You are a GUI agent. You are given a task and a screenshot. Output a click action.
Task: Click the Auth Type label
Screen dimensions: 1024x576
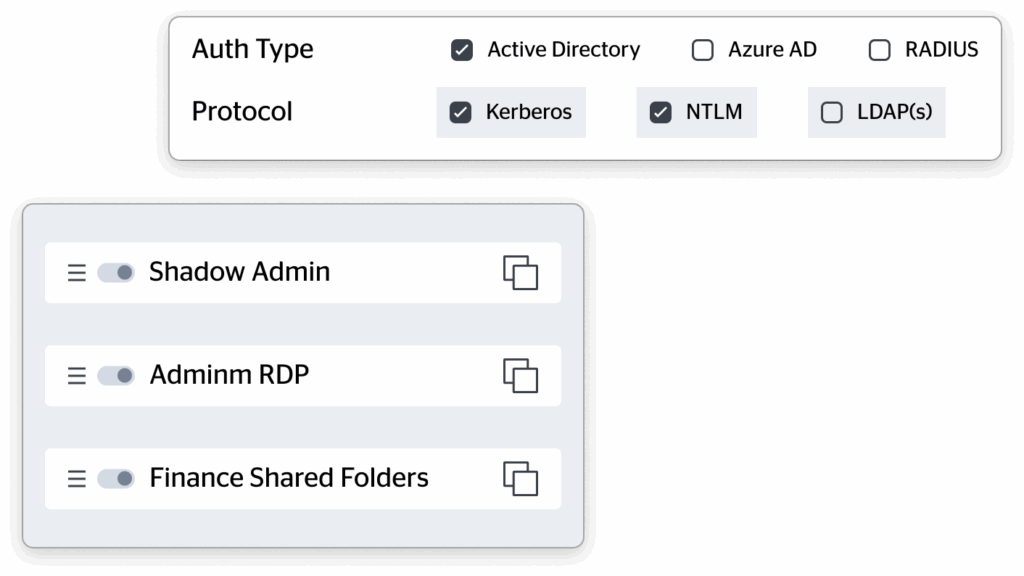click(252, 49)
